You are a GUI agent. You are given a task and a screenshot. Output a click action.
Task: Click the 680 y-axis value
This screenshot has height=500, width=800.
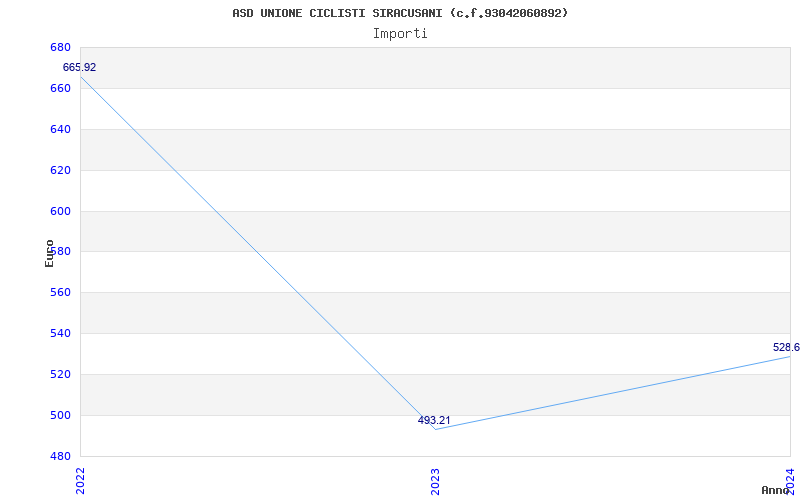[x=60, y=47]
